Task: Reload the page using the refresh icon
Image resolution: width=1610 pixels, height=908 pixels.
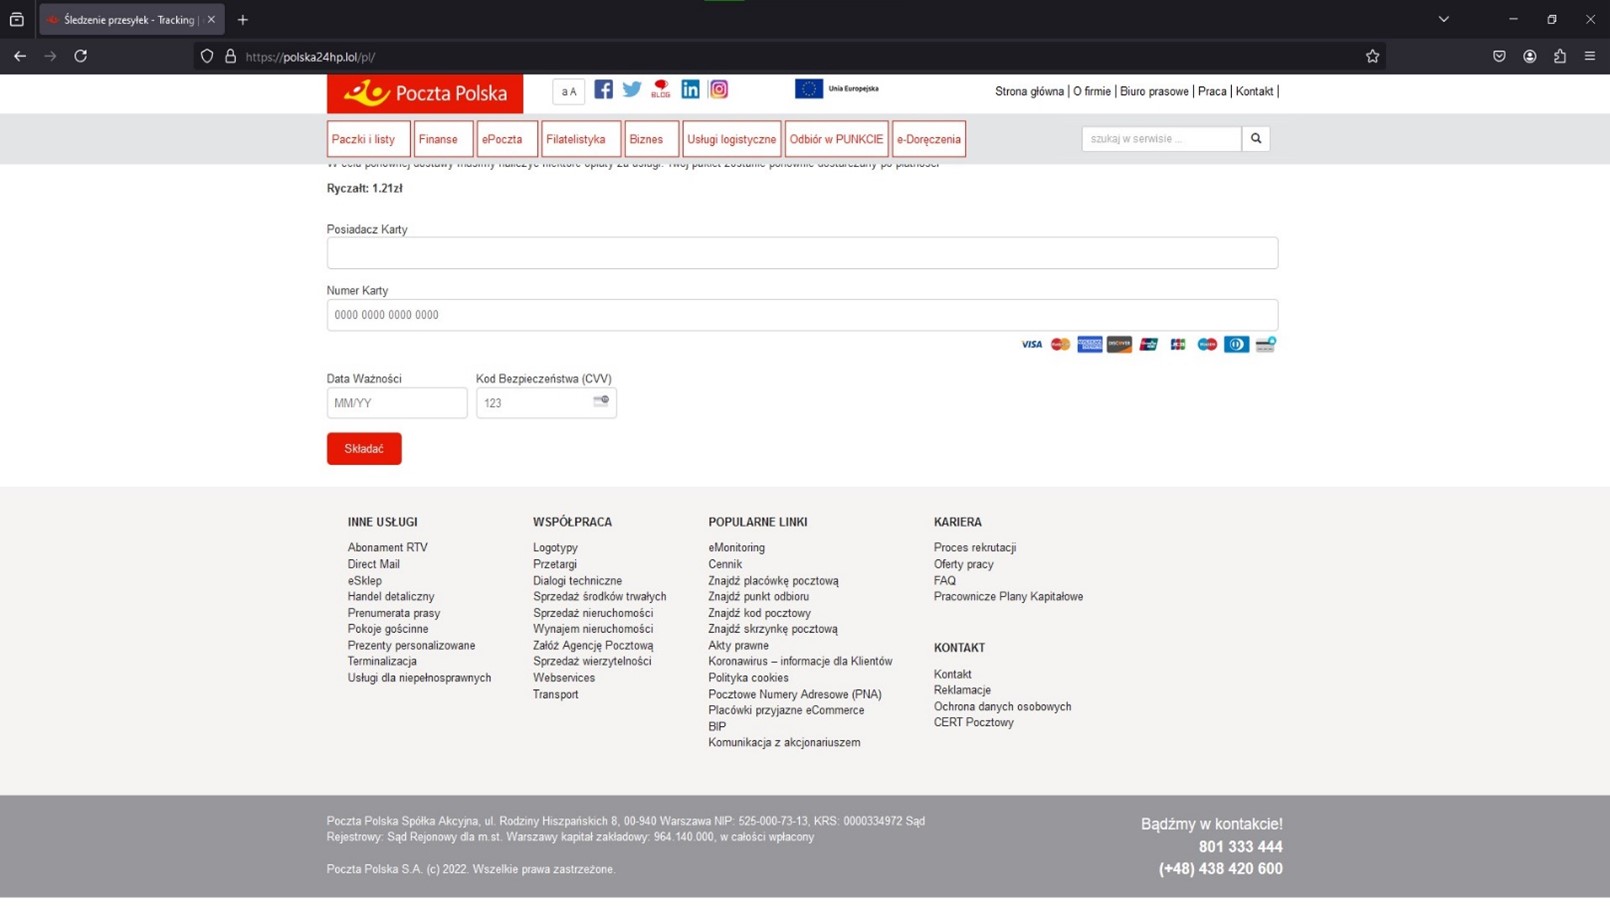Action: pos(81,57)
